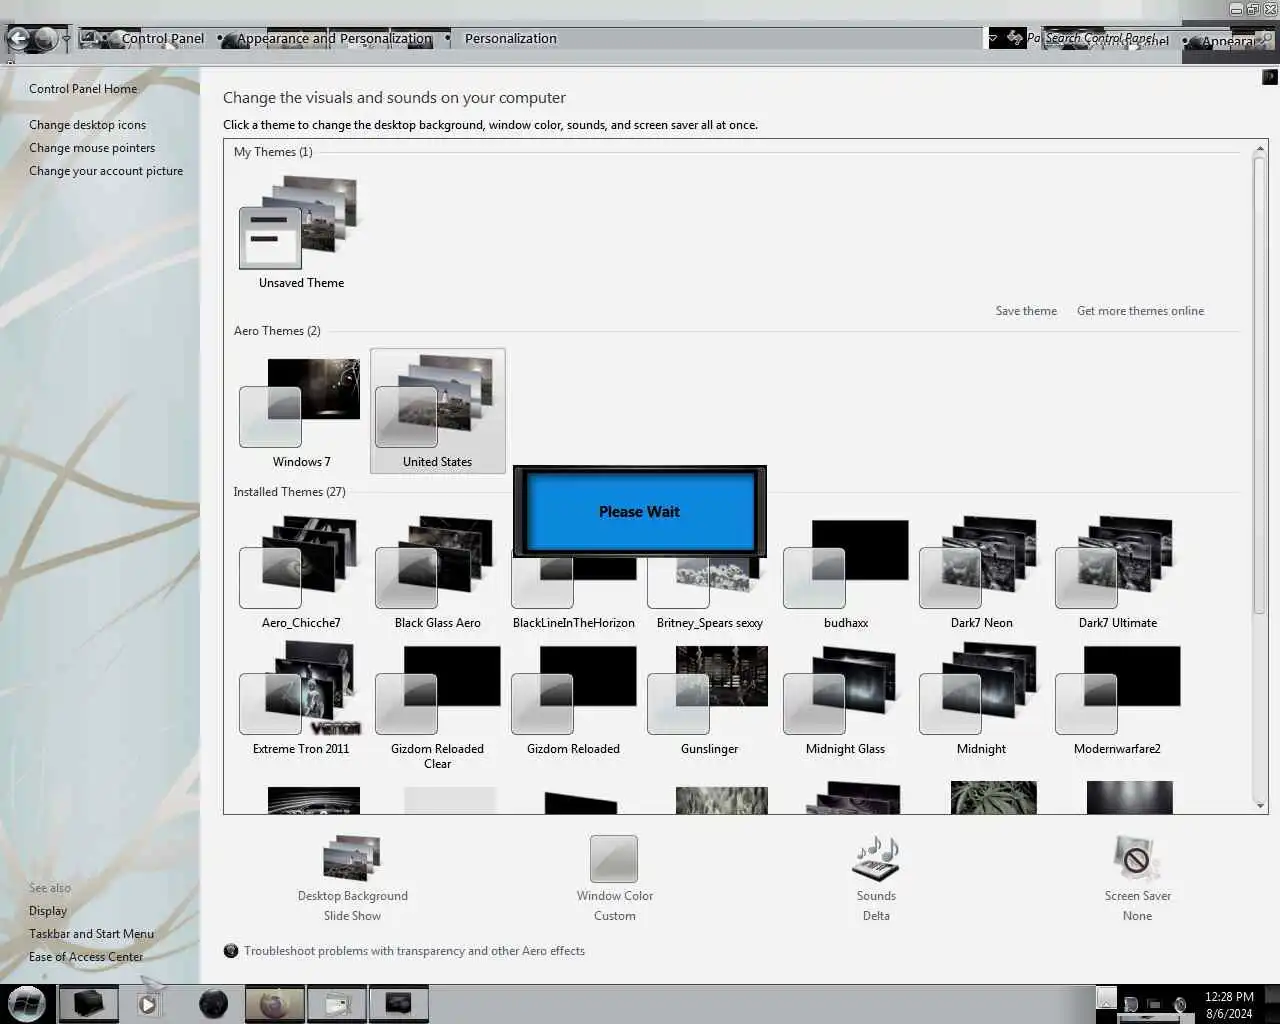Apply the Black Glass Aero theme
This screenshot has height=1024, width=1280.
437,572
